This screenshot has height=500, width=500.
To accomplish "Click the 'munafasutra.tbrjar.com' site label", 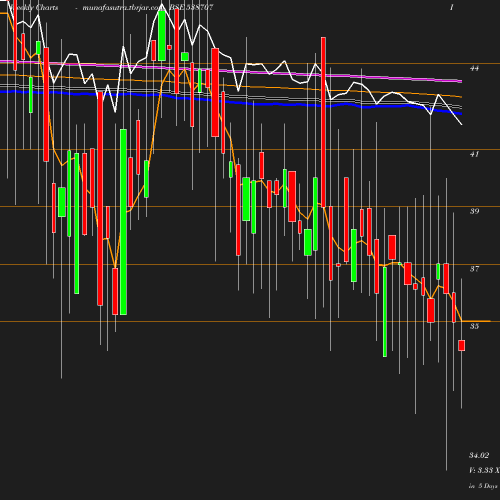I will click(x=123, y=7).
